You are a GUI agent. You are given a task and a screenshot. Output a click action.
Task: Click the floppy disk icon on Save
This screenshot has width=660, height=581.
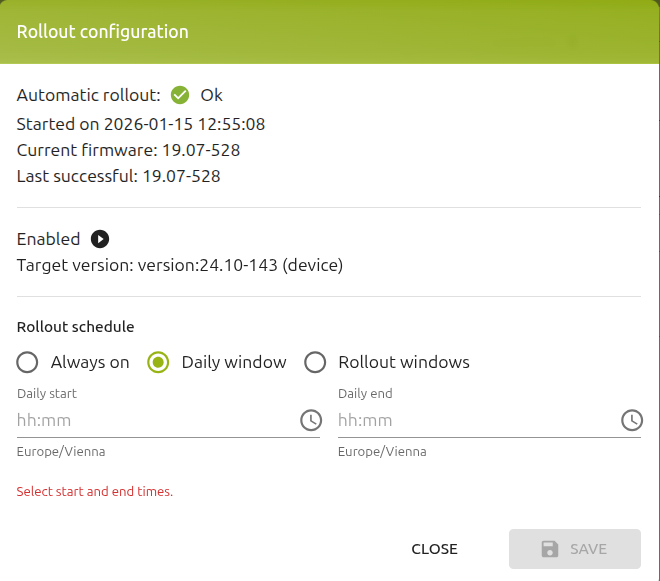(x=550, y=549)
